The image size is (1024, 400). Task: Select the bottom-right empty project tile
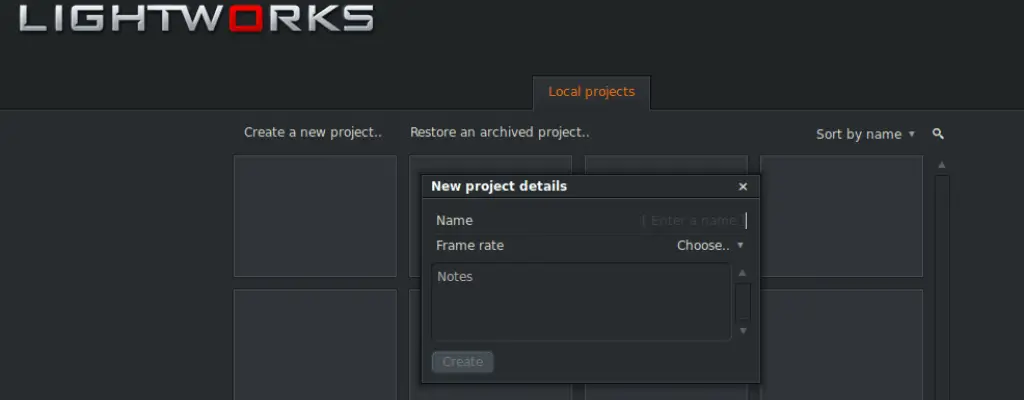pos(841,345)
